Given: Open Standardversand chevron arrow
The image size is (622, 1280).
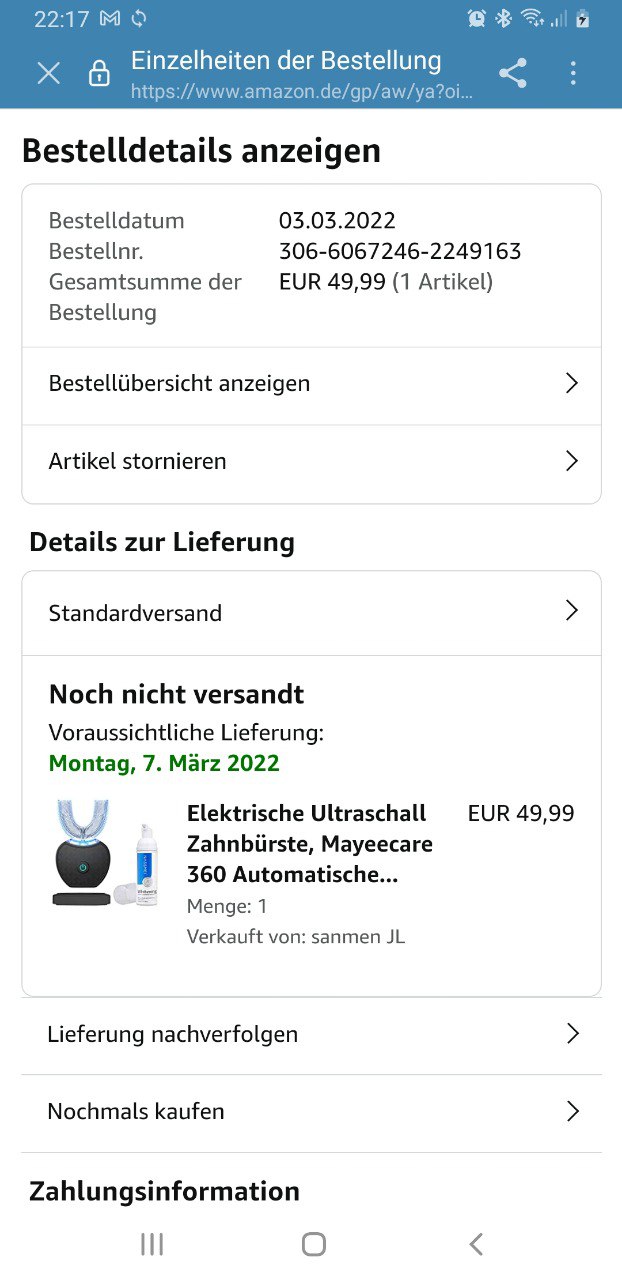Looking at the screenshot, I should 571,611.
